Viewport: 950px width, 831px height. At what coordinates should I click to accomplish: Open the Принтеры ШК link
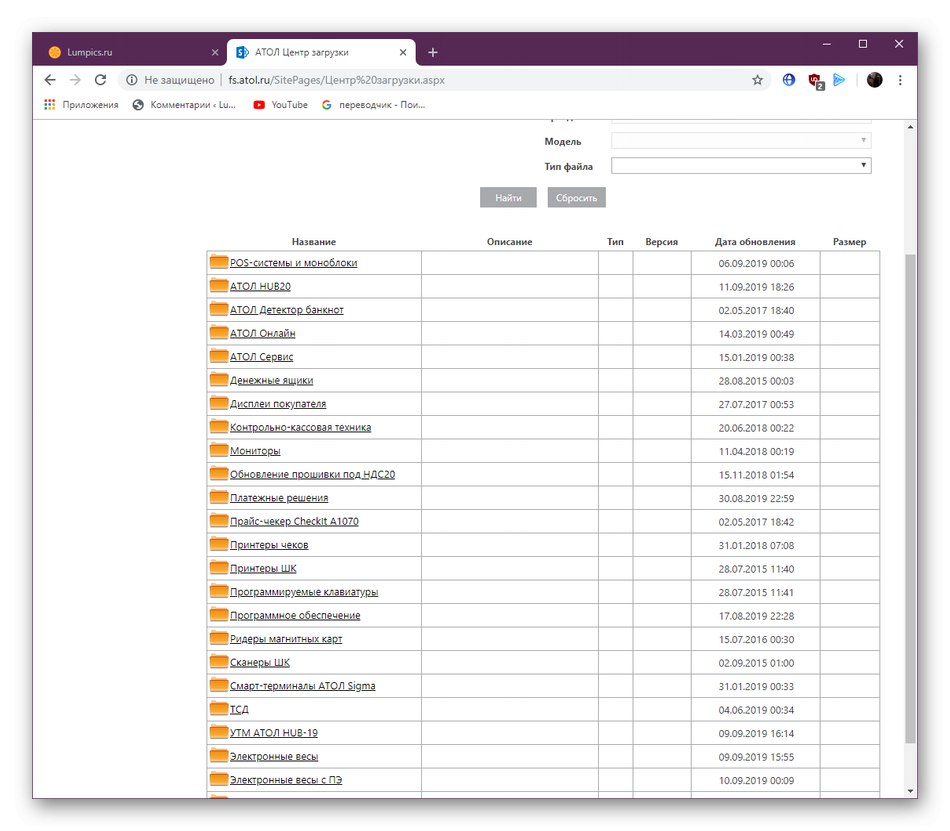coord(263,569)
